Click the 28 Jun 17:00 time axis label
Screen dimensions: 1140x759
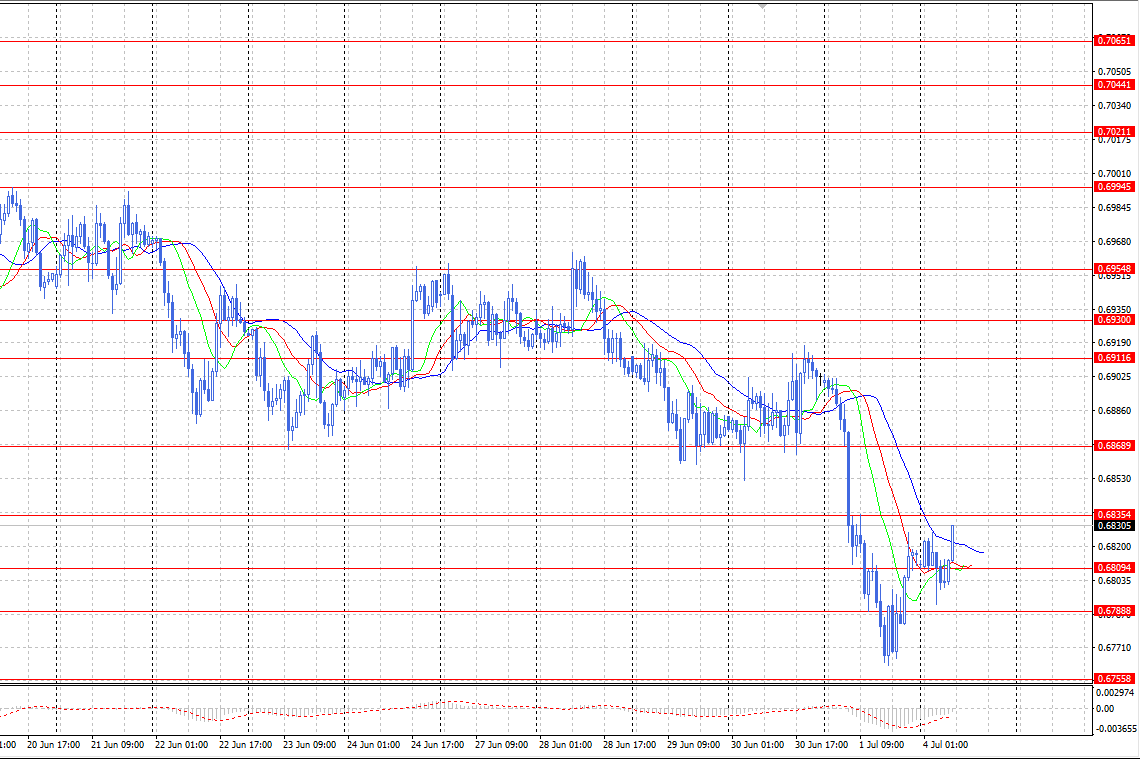(630, 744)
